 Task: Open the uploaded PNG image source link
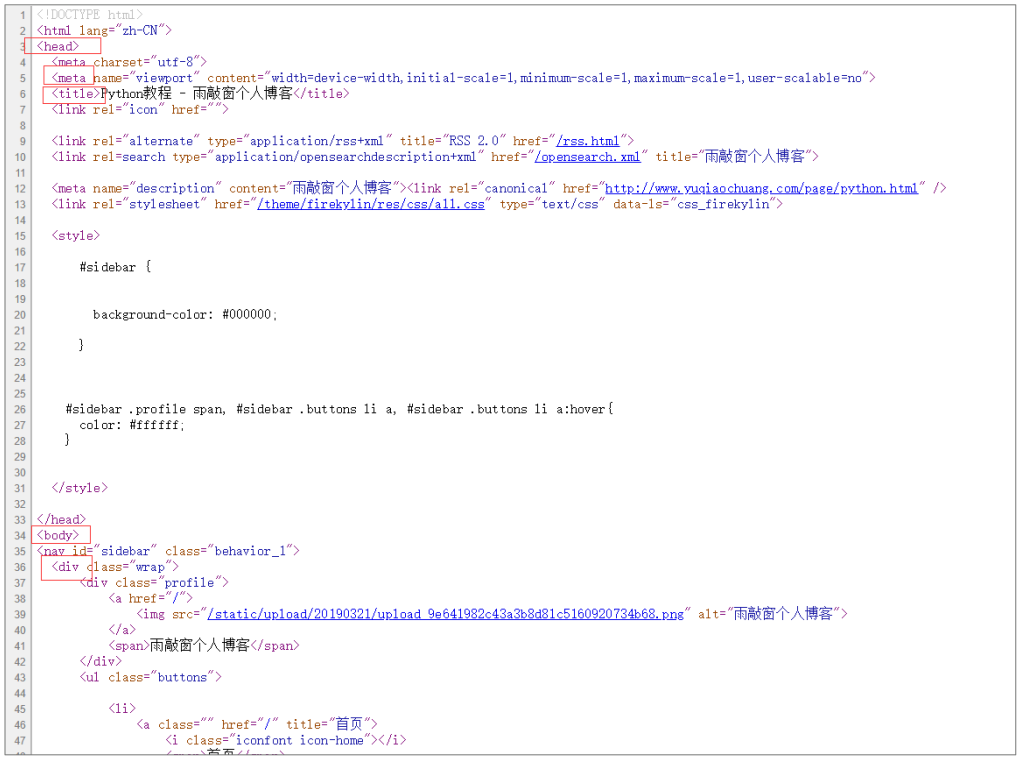coord(447,614)
